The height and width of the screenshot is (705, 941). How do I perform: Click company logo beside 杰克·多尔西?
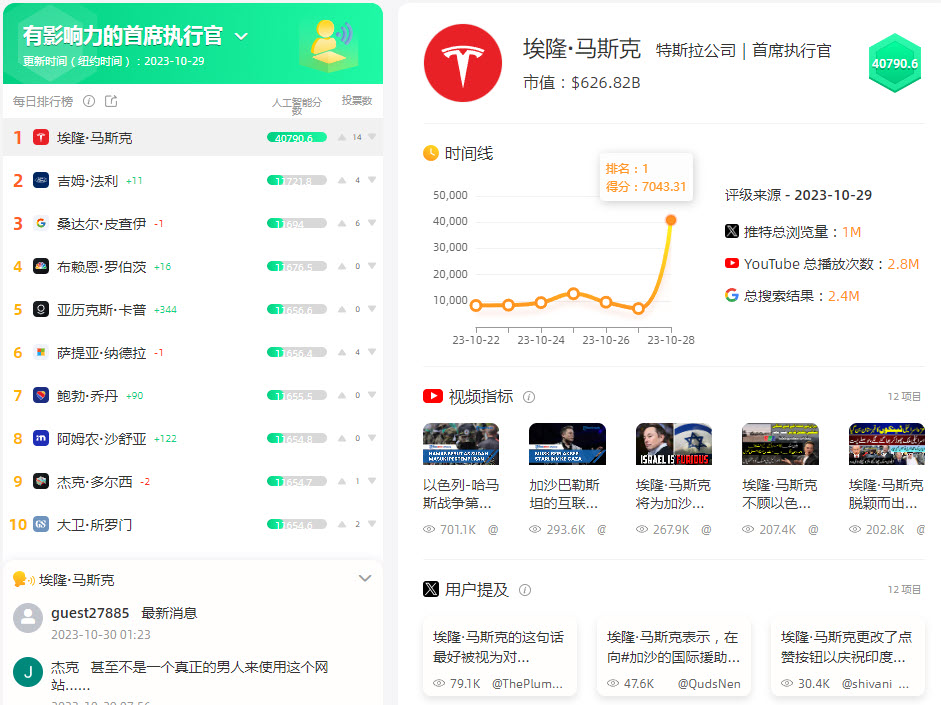pyautogui.click(x=41, y=481)
